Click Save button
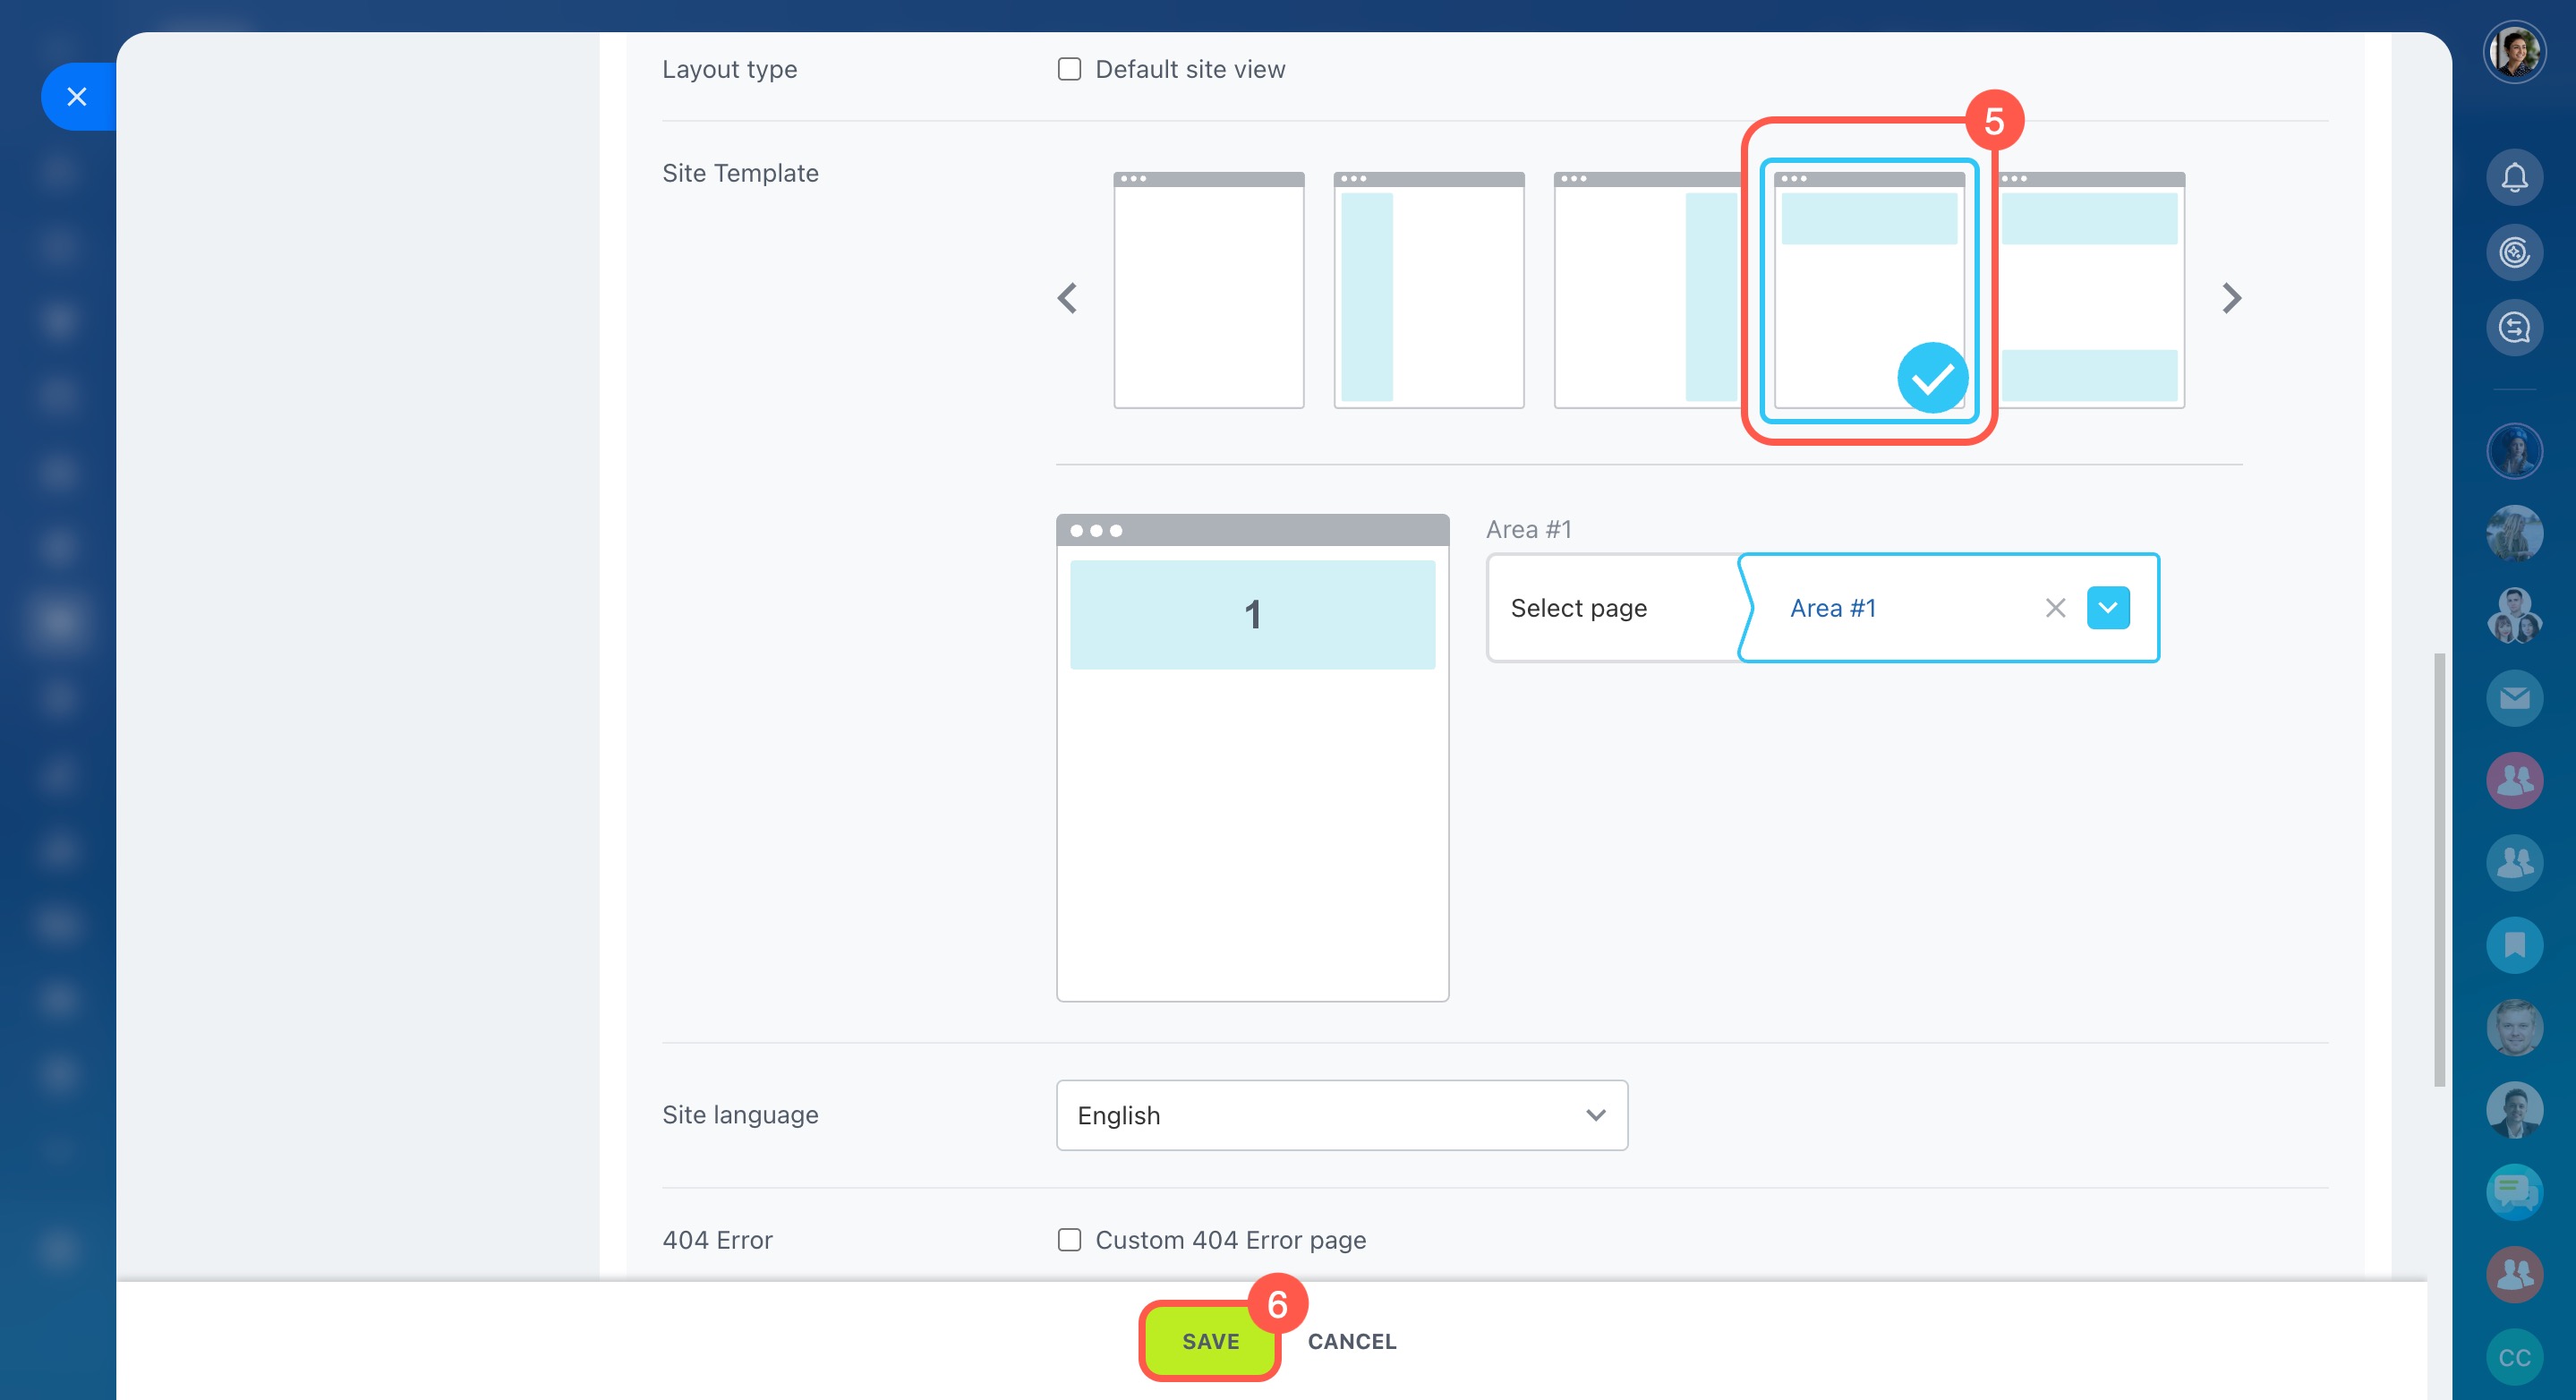Screen dimensions: 2576x1400 coord(1210,1341)
